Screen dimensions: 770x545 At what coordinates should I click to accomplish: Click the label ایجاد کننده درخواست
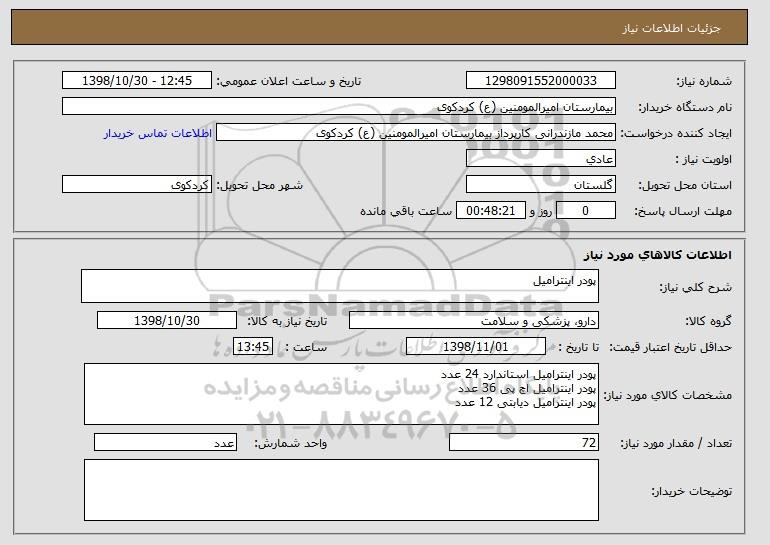click(x=676, y=134)
